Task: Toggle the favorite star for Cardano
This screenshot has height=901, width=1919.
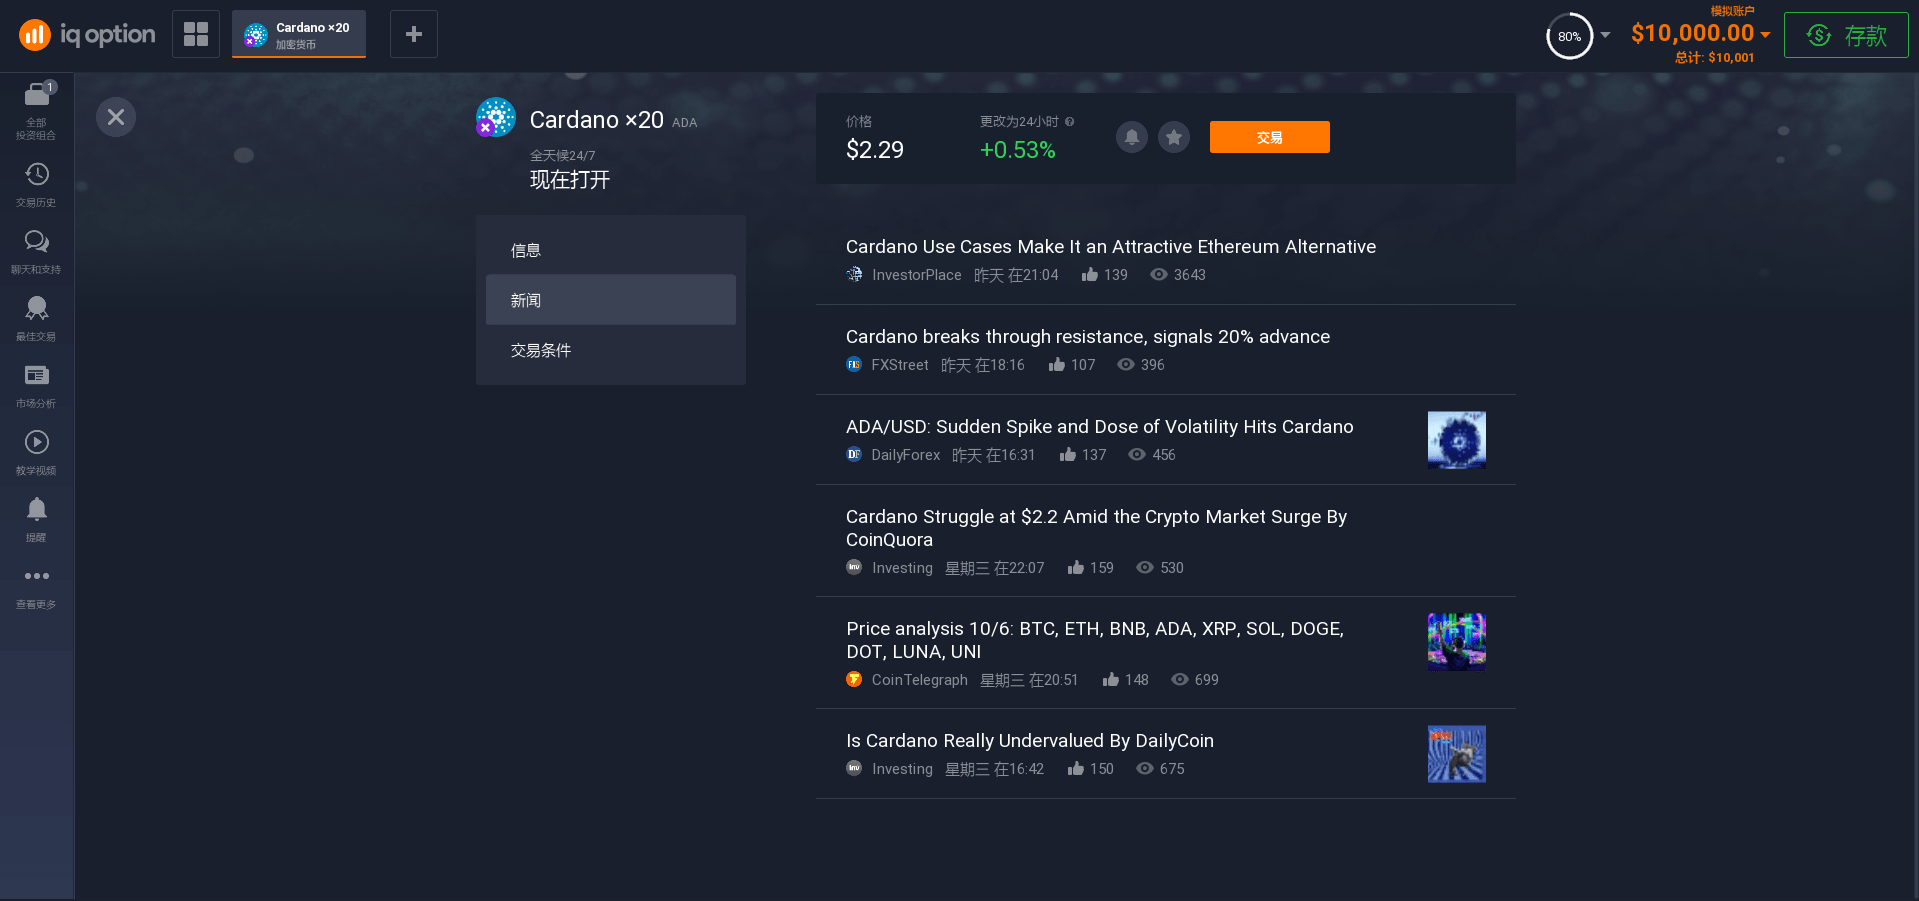Action: (1174, 137)
